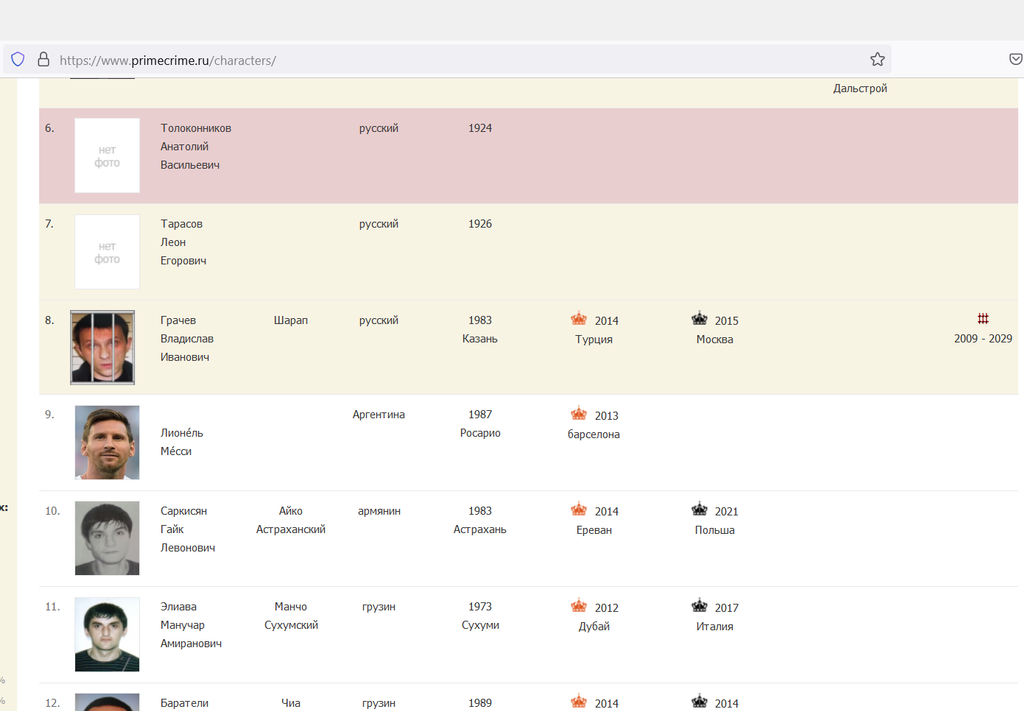Click the orange crown icon beside 2012
The image size is (1024, 711).
[x=579, y=606]
